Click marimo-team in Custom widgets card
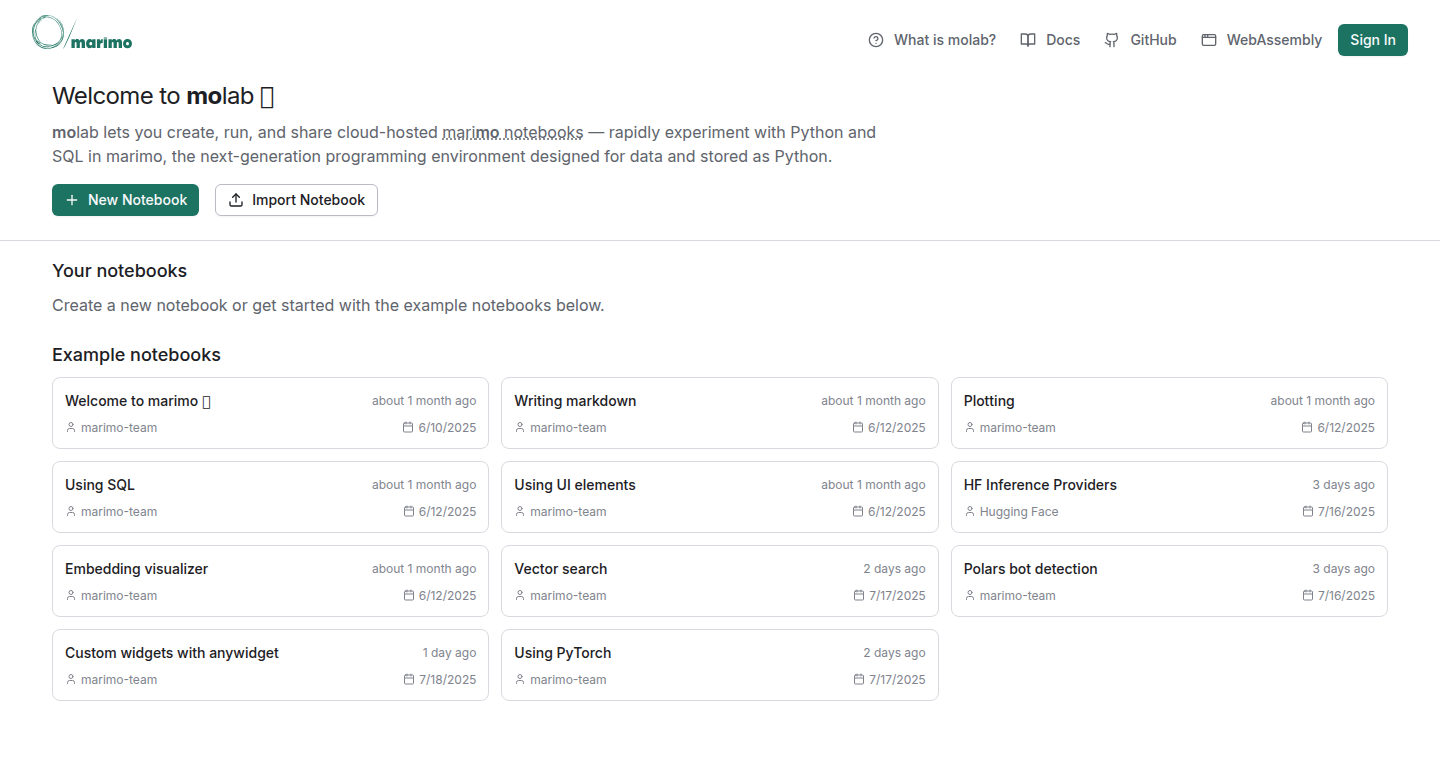The height and width of the screenshot is (761, 1440). 119,680
